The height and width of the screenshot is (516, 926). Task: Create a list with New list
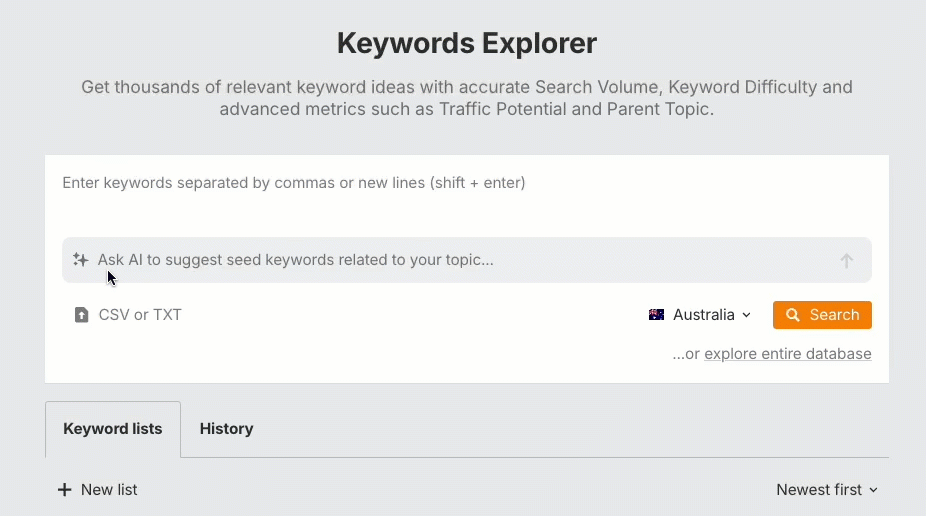point(109,490)
